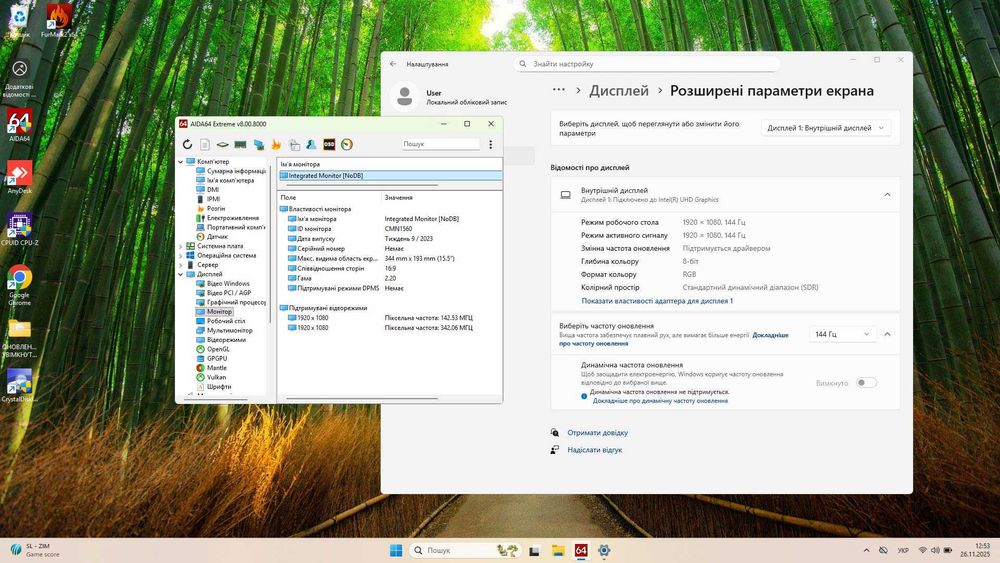
Task: Open the OpenGL tree item
Action: click(x=213, y=349)
